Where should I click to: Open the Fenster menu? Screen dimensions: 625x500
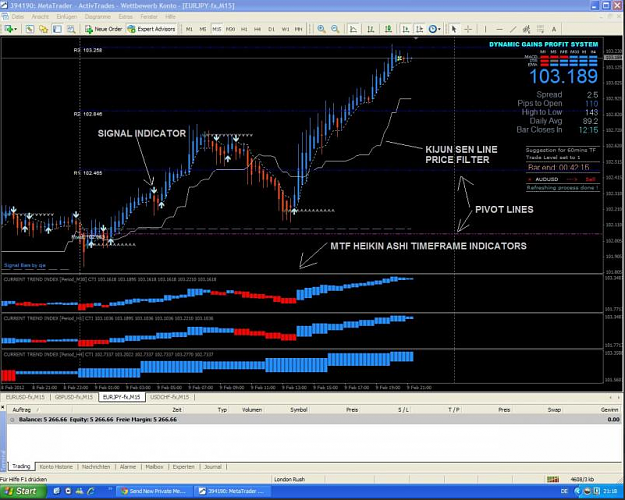[149, 17]
